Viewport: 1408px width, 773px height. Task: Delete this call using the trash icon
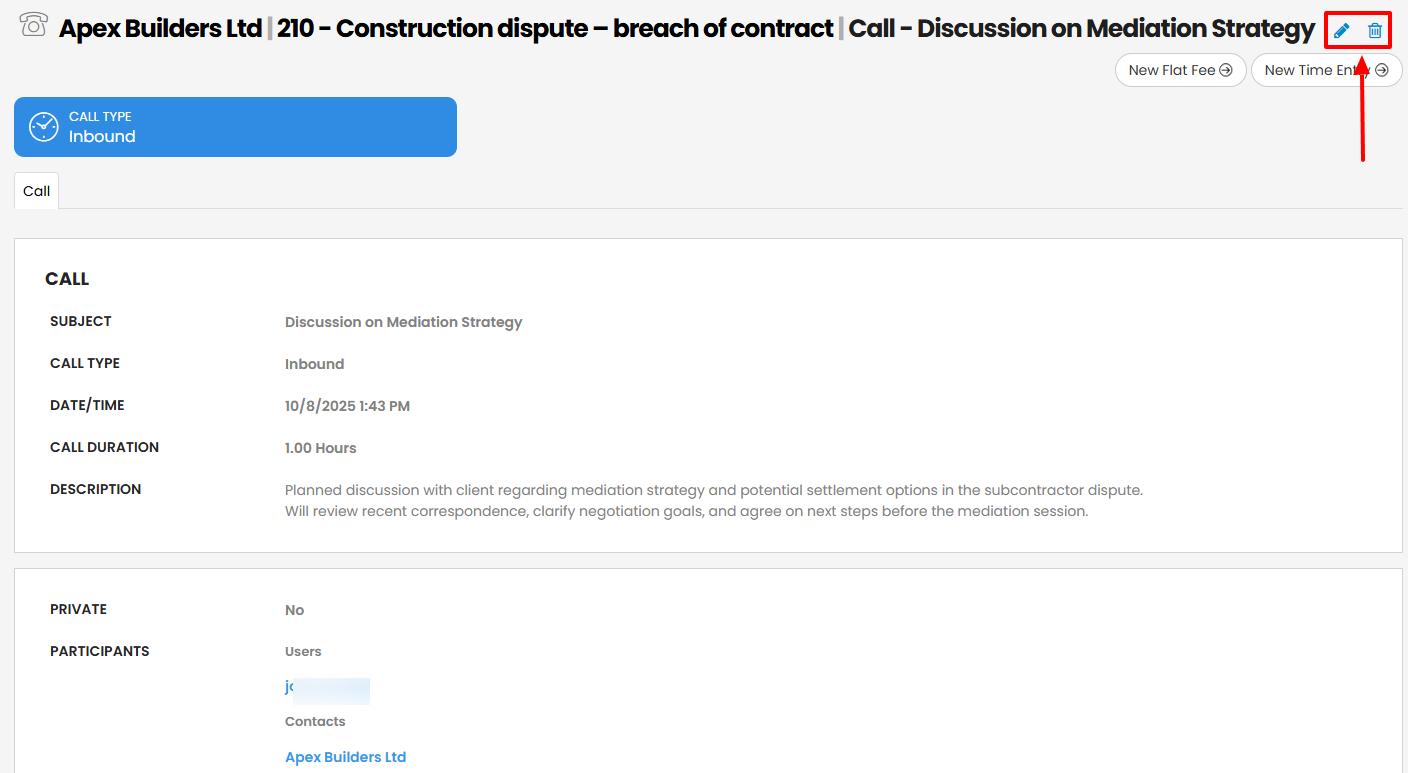pyautogui.click(x=1374, y=29)
